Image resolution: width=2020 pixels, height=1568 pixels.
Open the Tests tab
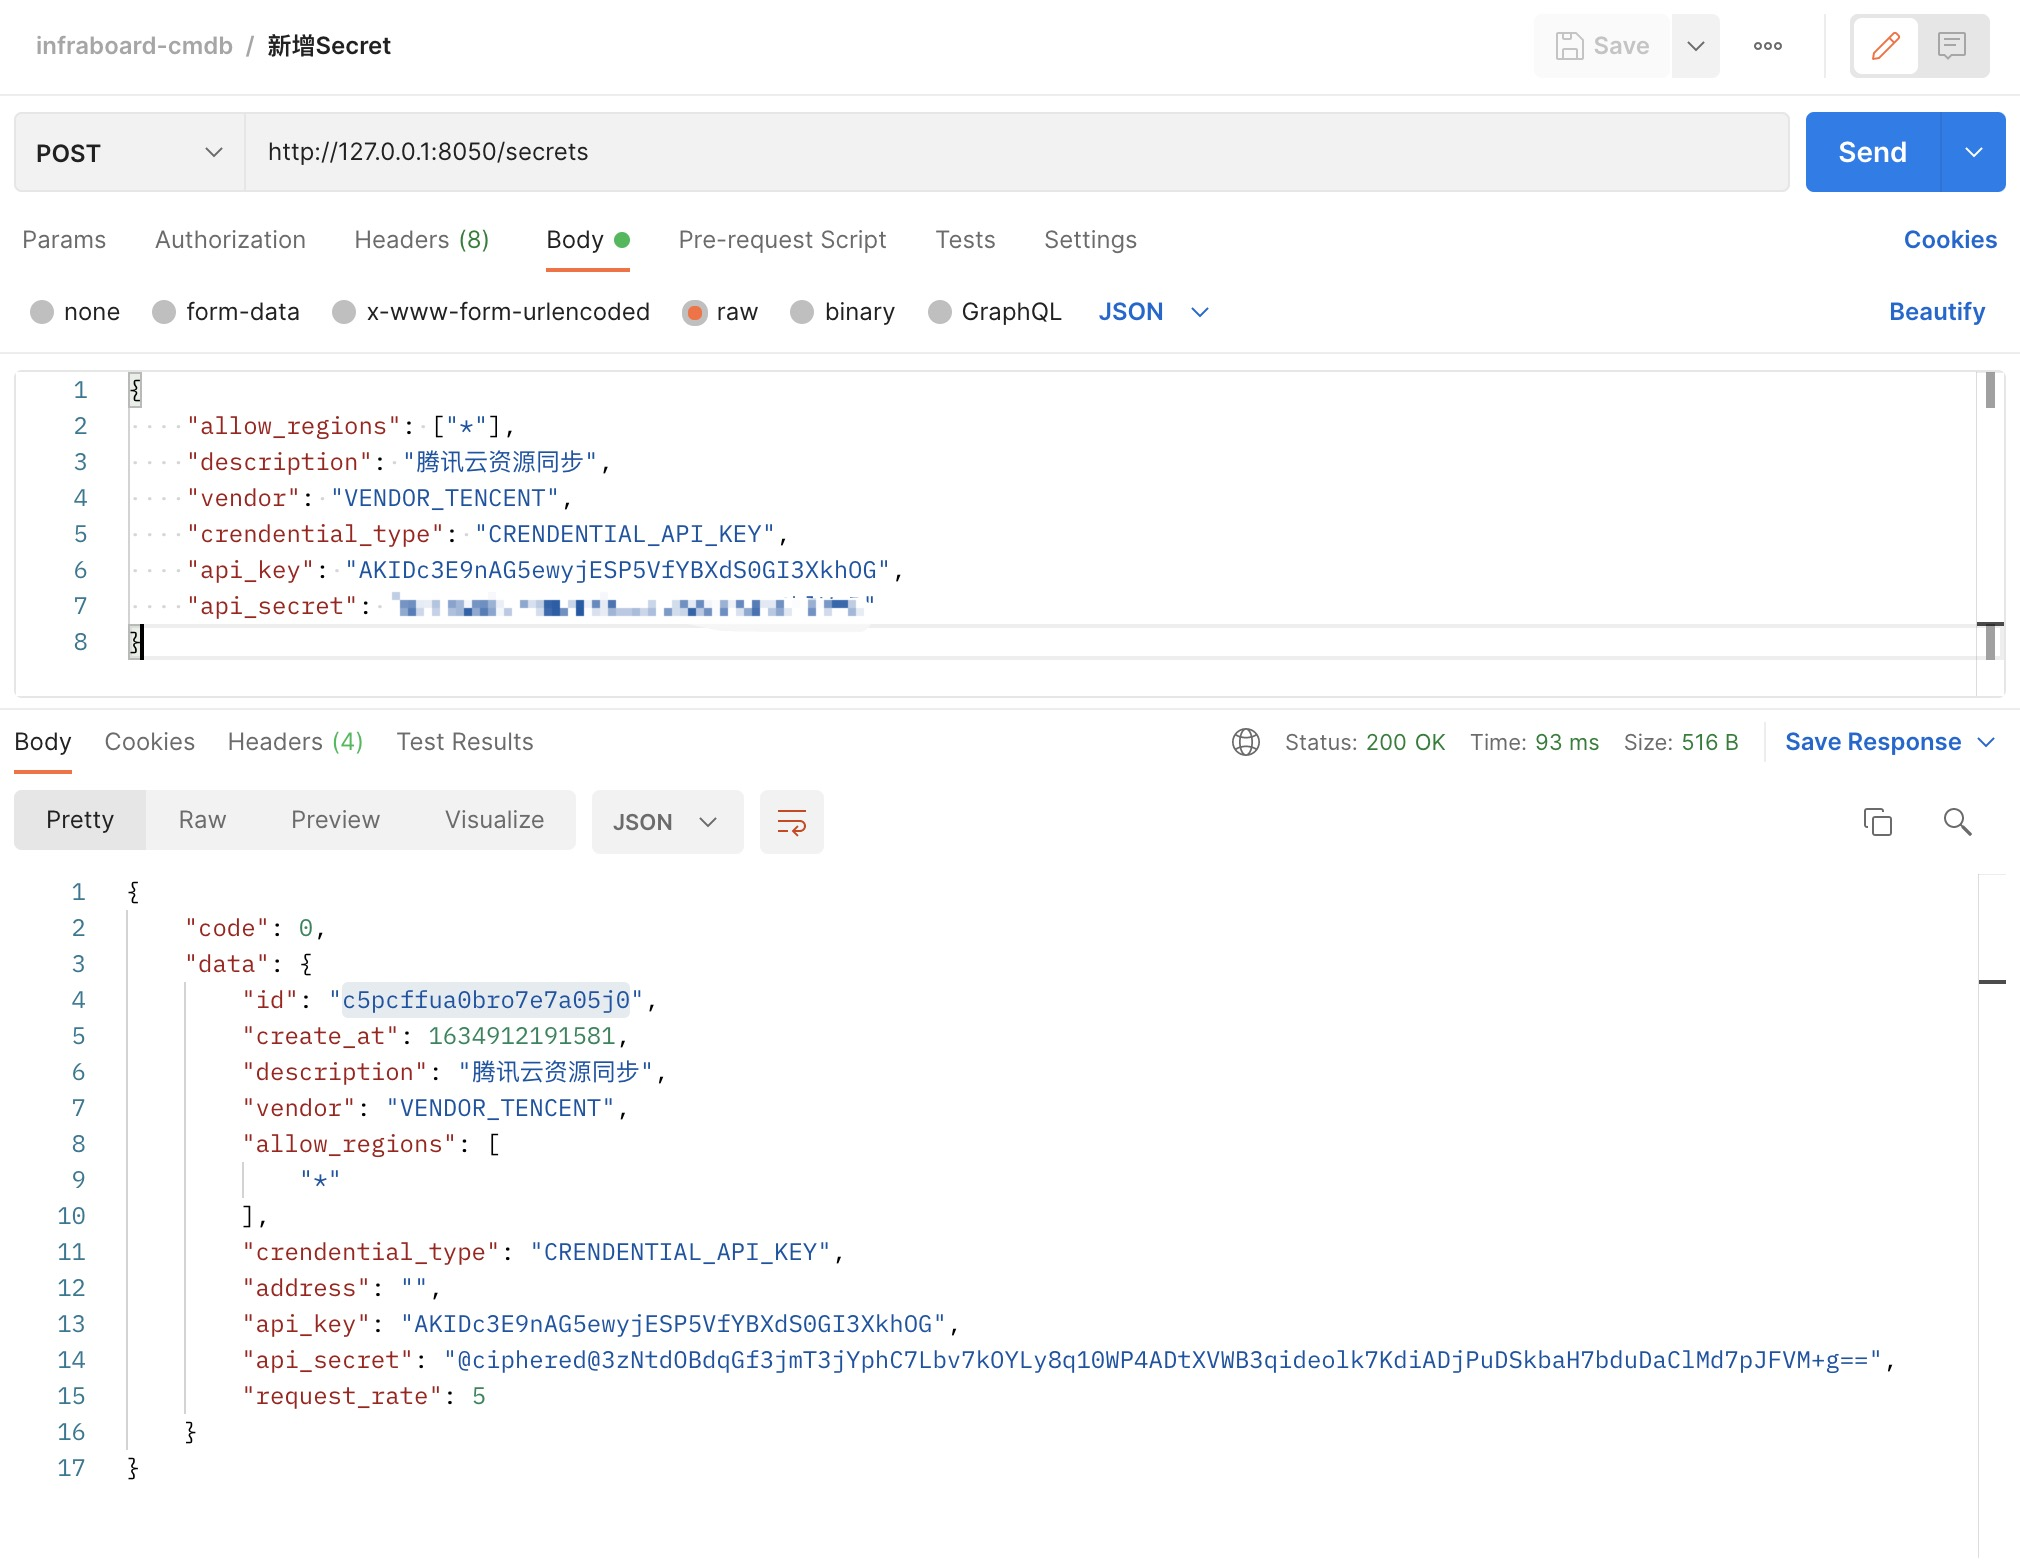[965, 240]
